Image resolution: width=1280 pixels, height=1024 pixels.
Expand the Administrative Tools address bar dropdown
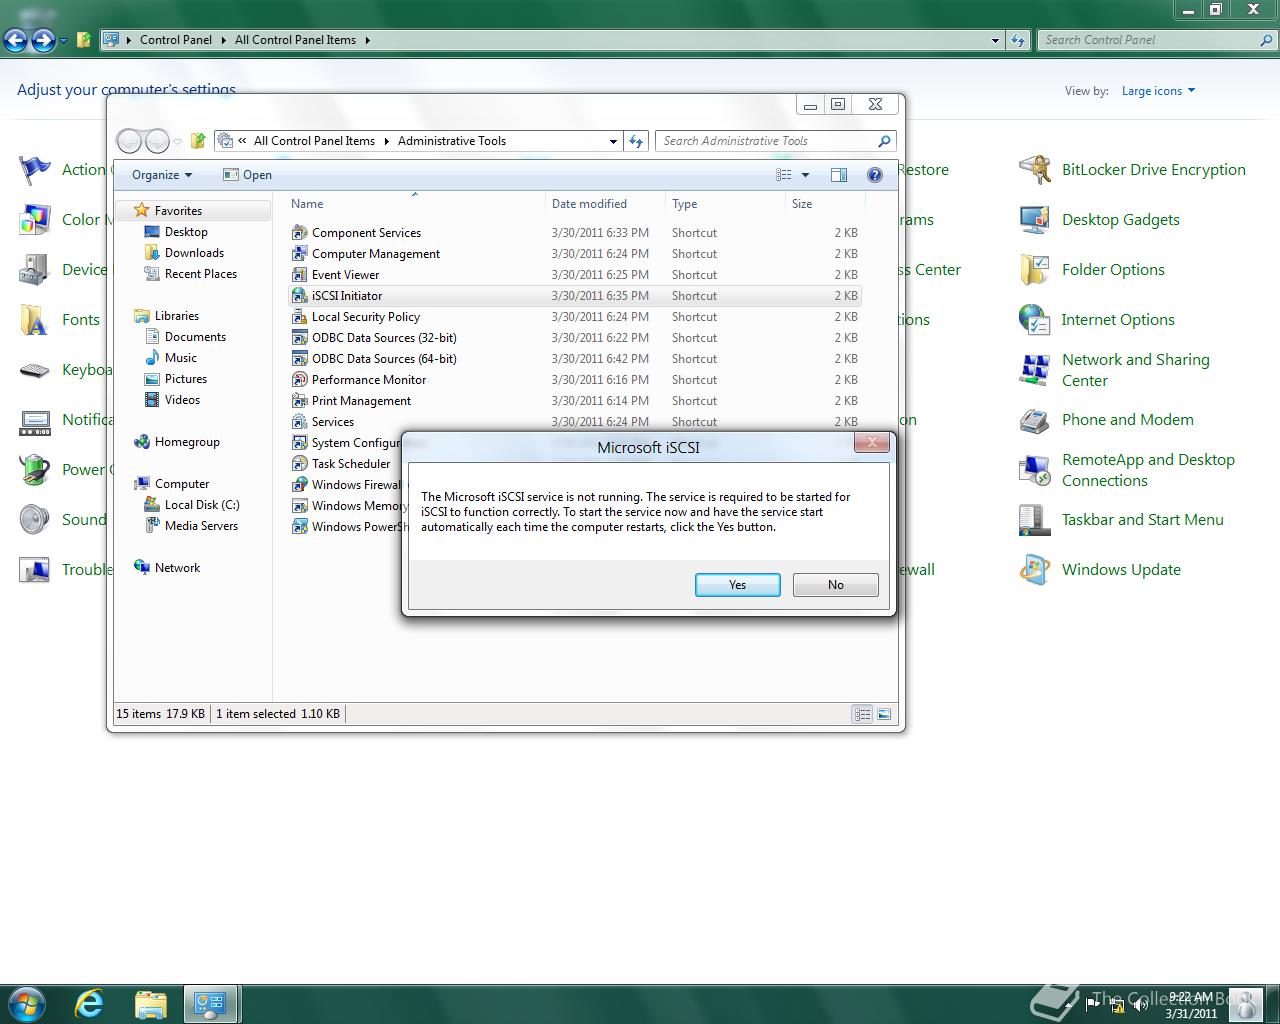[x=613, y=141]
